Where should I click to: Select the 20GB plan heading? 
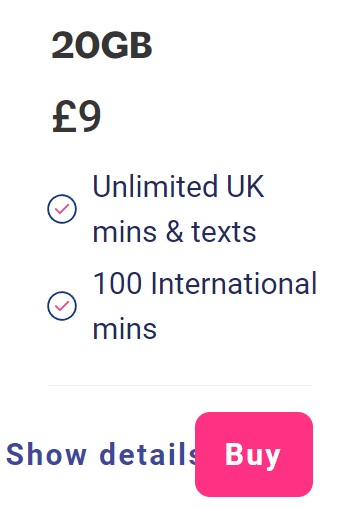[x=102, y=45]
